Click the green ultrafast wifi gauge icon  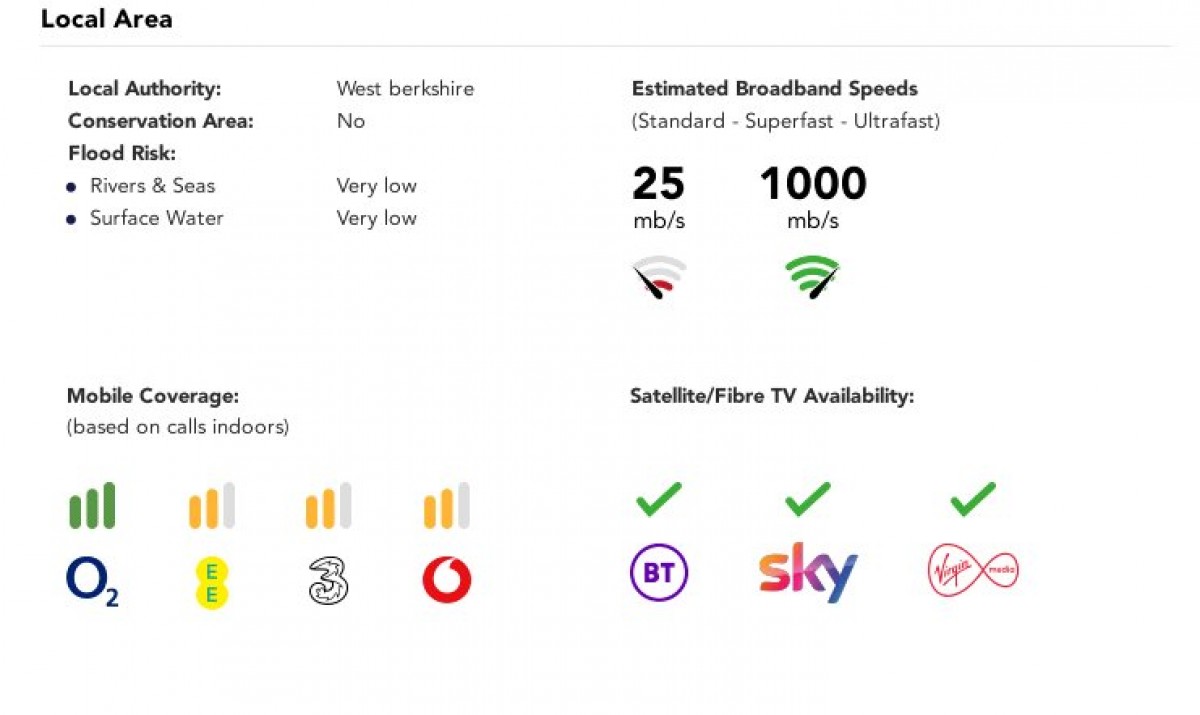812,278
